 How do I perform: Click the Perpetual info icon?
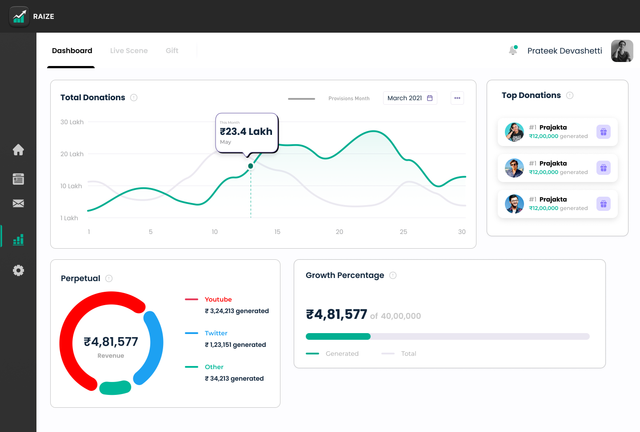(x=109, y=278)
